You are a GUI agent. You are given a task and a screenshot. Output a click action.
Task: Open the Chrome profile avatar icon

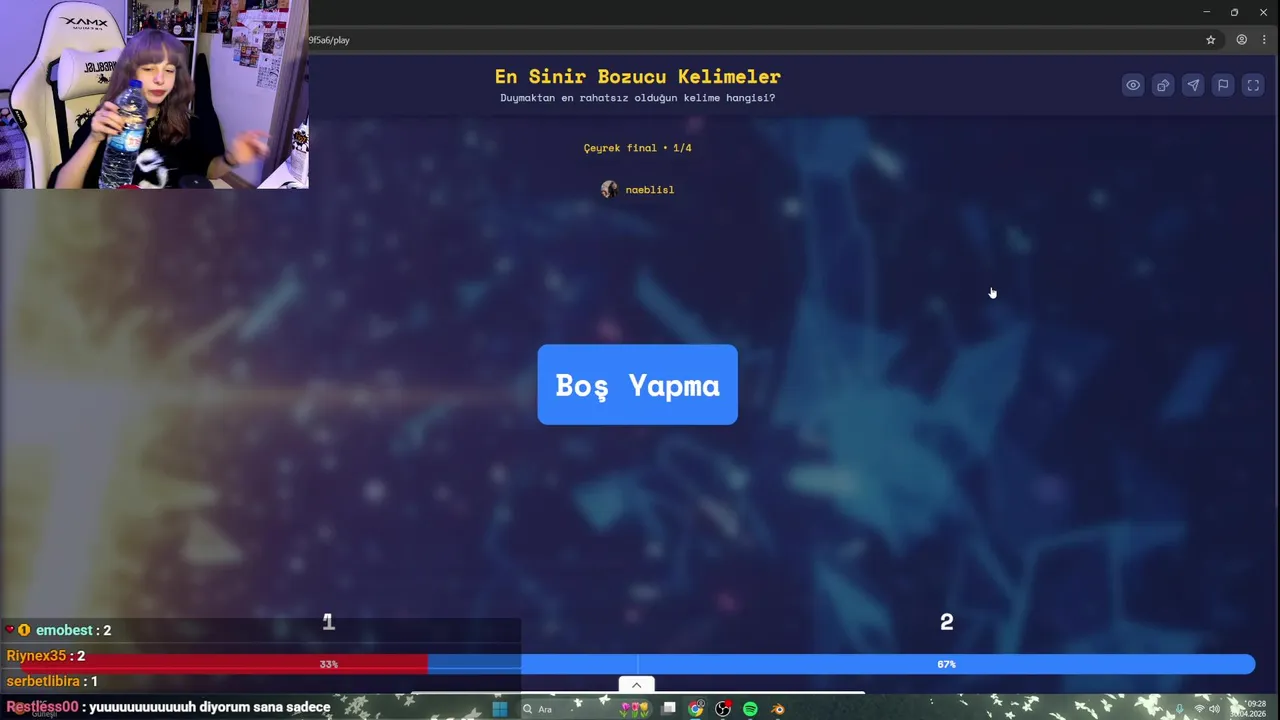click(1241, 40)
